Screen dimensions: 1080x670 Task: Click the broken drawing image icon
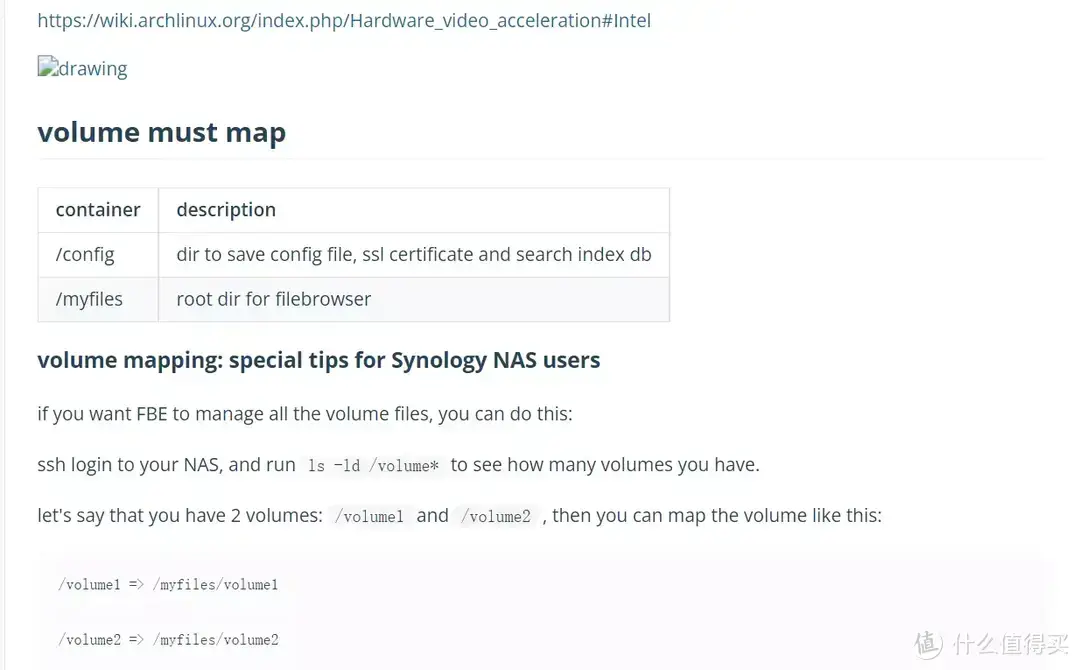coord(47,67)
